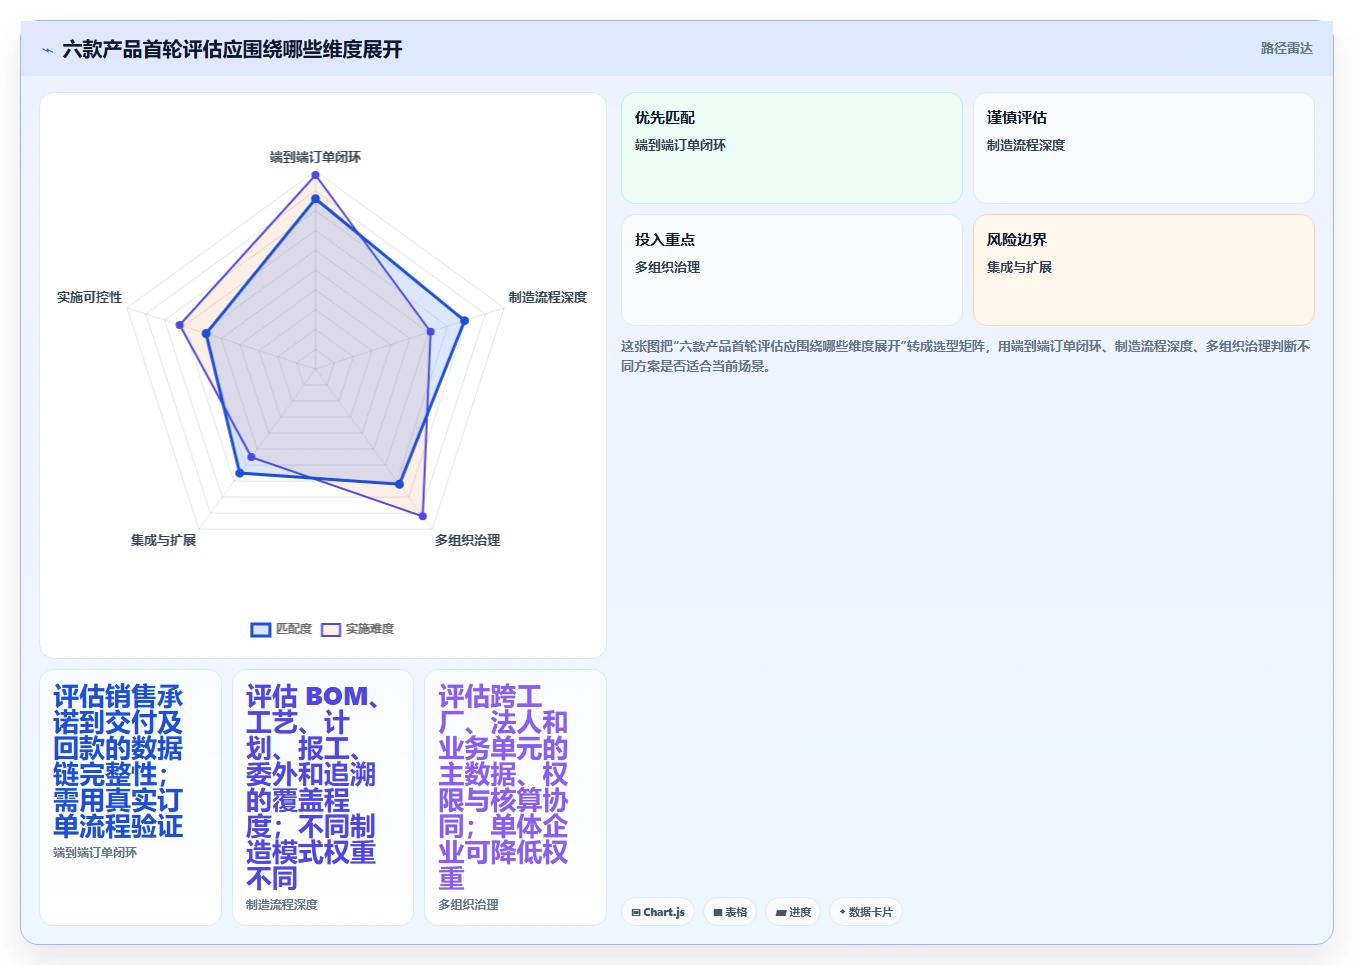Click the 制造流程深度 text in 谨慎评估 card
This screenshot has height=965, width=1354.
coord(1026,145)
